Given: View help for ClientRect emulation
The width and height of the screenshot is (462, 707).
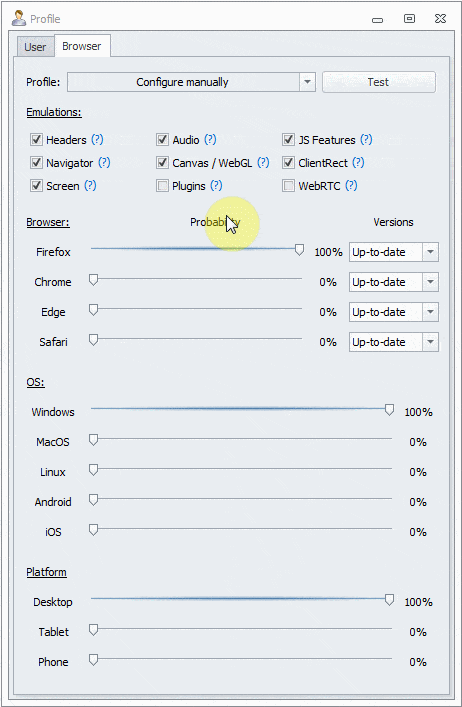Looking at the screenshot, I should click(x=358, y=163).
